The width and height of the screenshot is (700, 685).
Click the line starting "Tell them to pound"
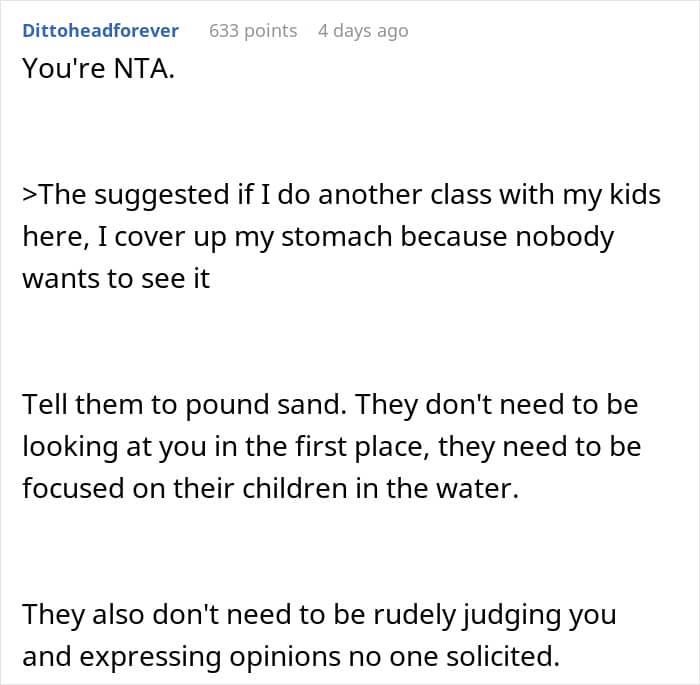(x=330, y=406)
